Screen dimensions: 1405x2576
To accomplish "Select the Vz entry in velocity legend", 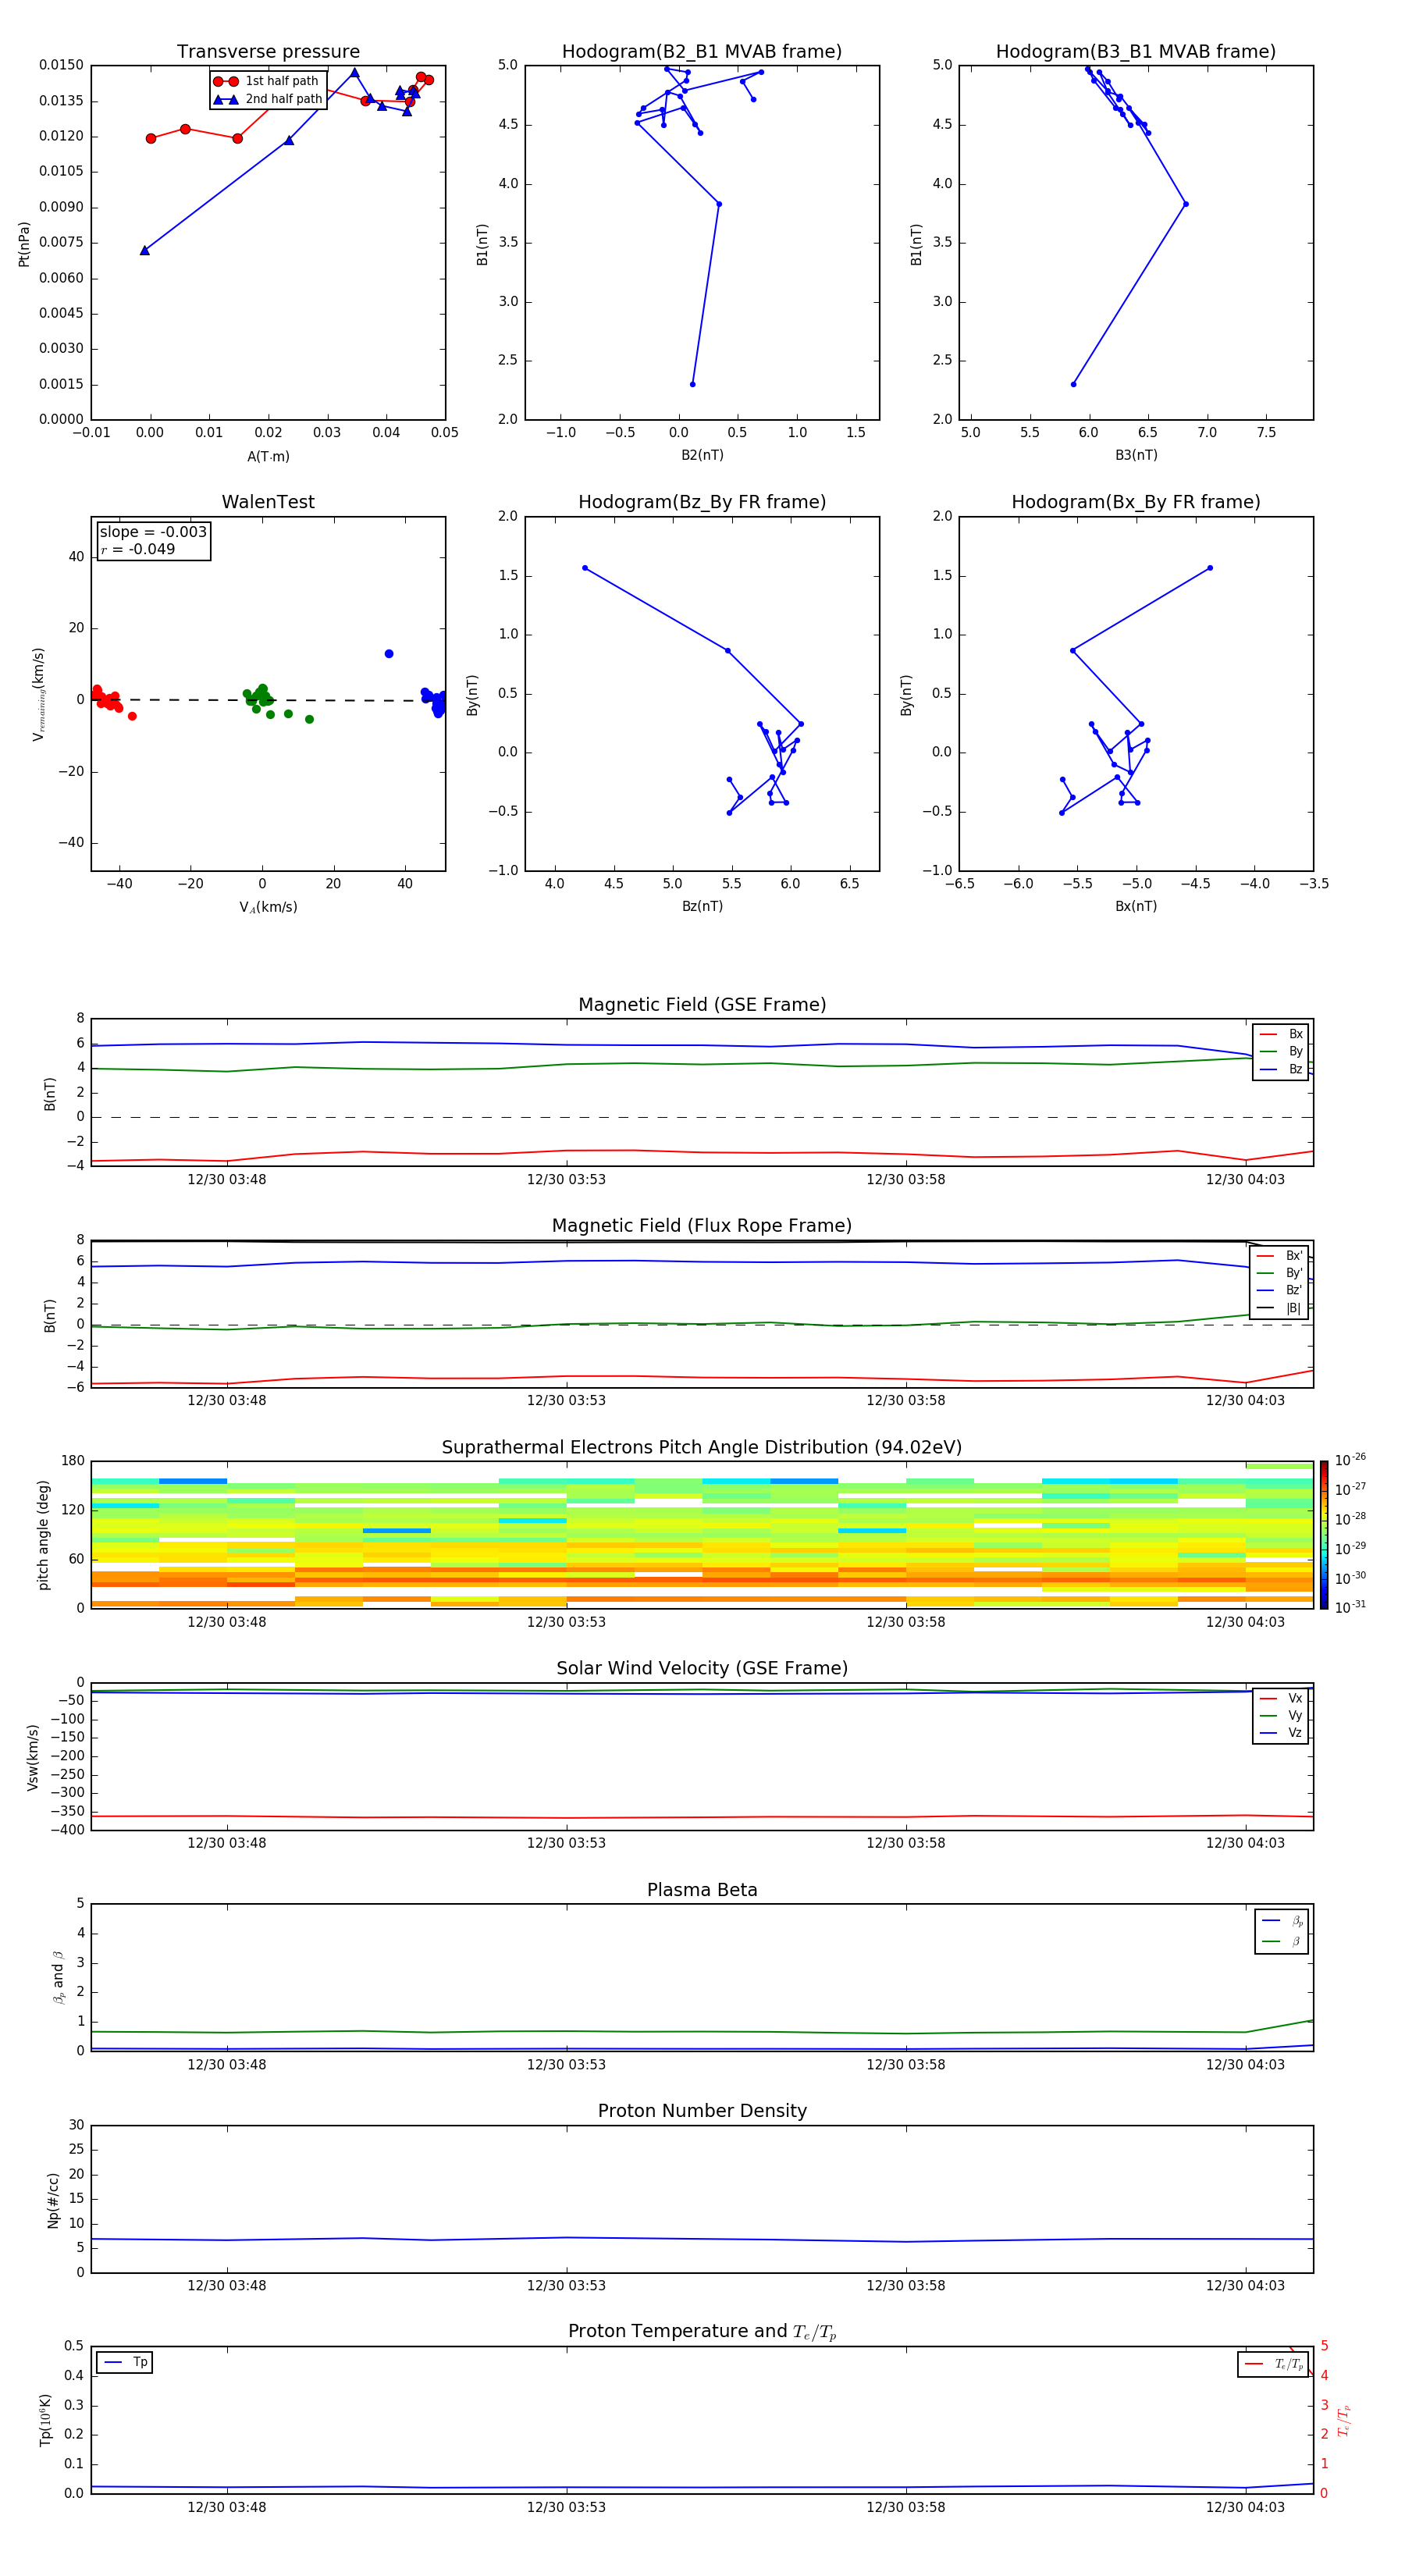I will click(1281, 1732).
